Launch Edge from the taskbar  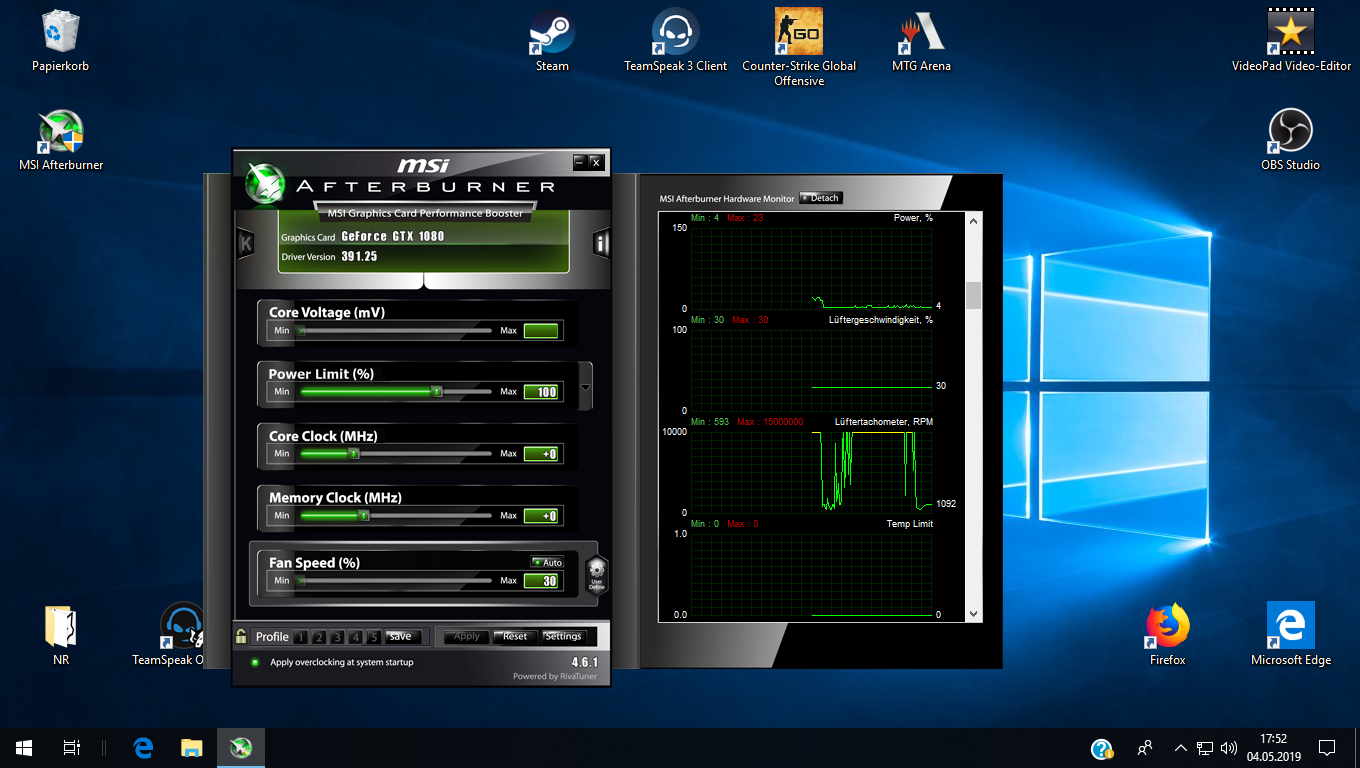[x=143, y=748]
